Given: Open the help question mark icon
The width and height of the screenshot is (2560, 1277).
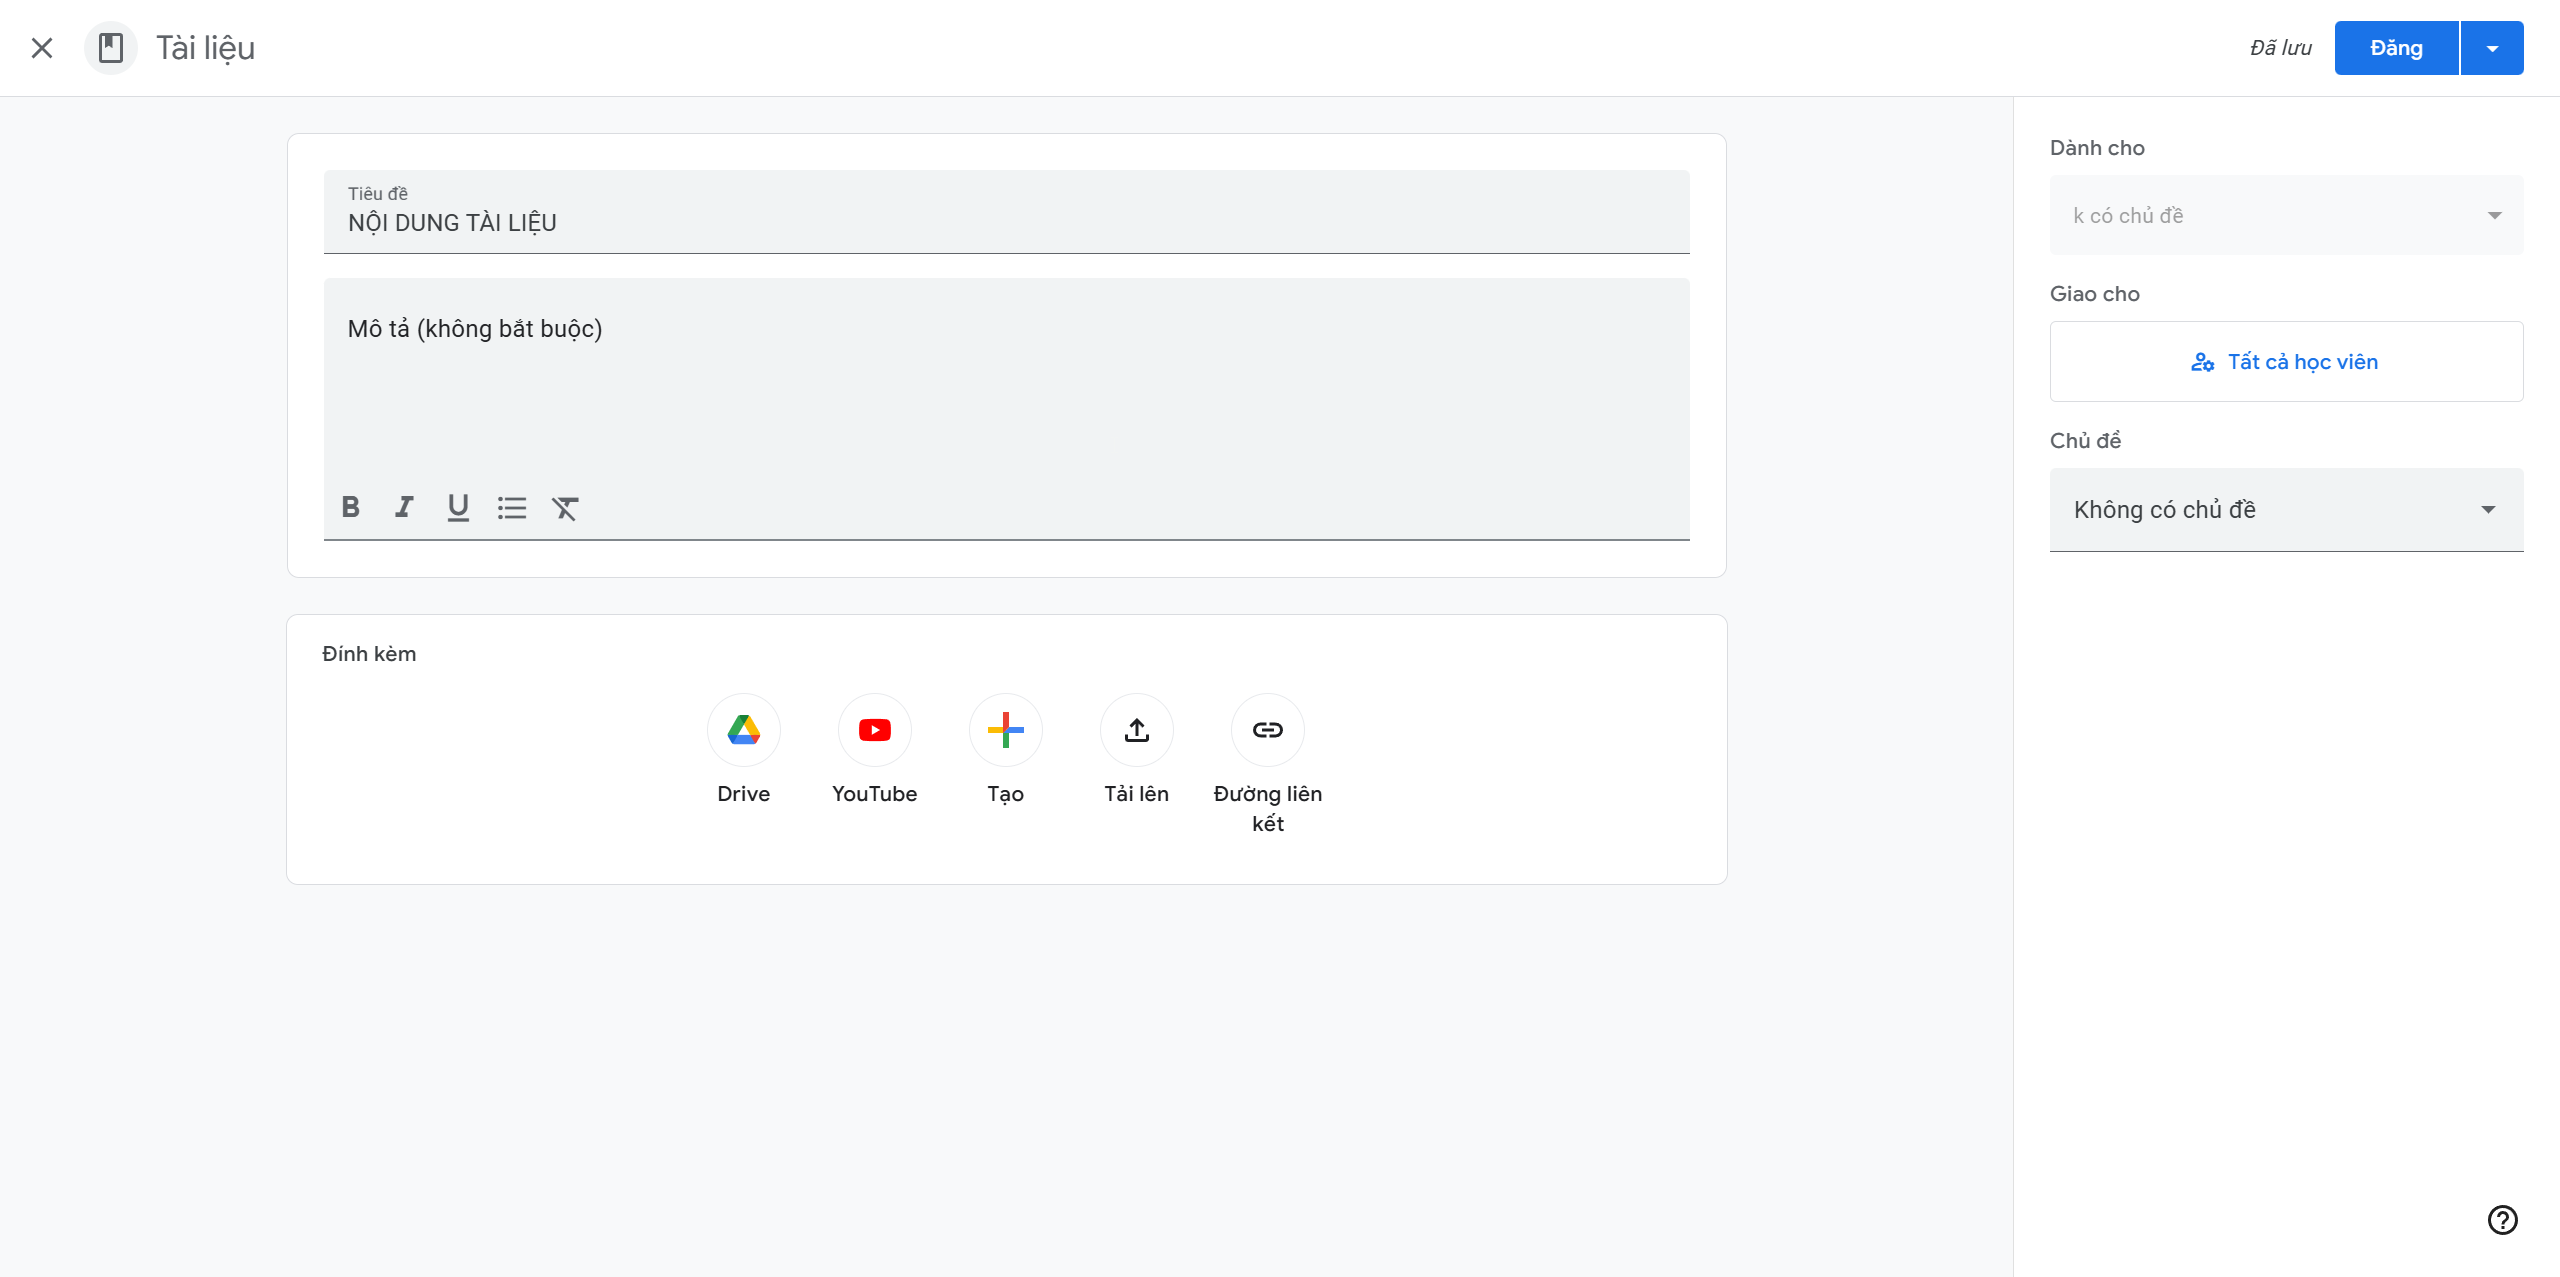Looking at the screenshot, I should (x=2502, y=1220).
